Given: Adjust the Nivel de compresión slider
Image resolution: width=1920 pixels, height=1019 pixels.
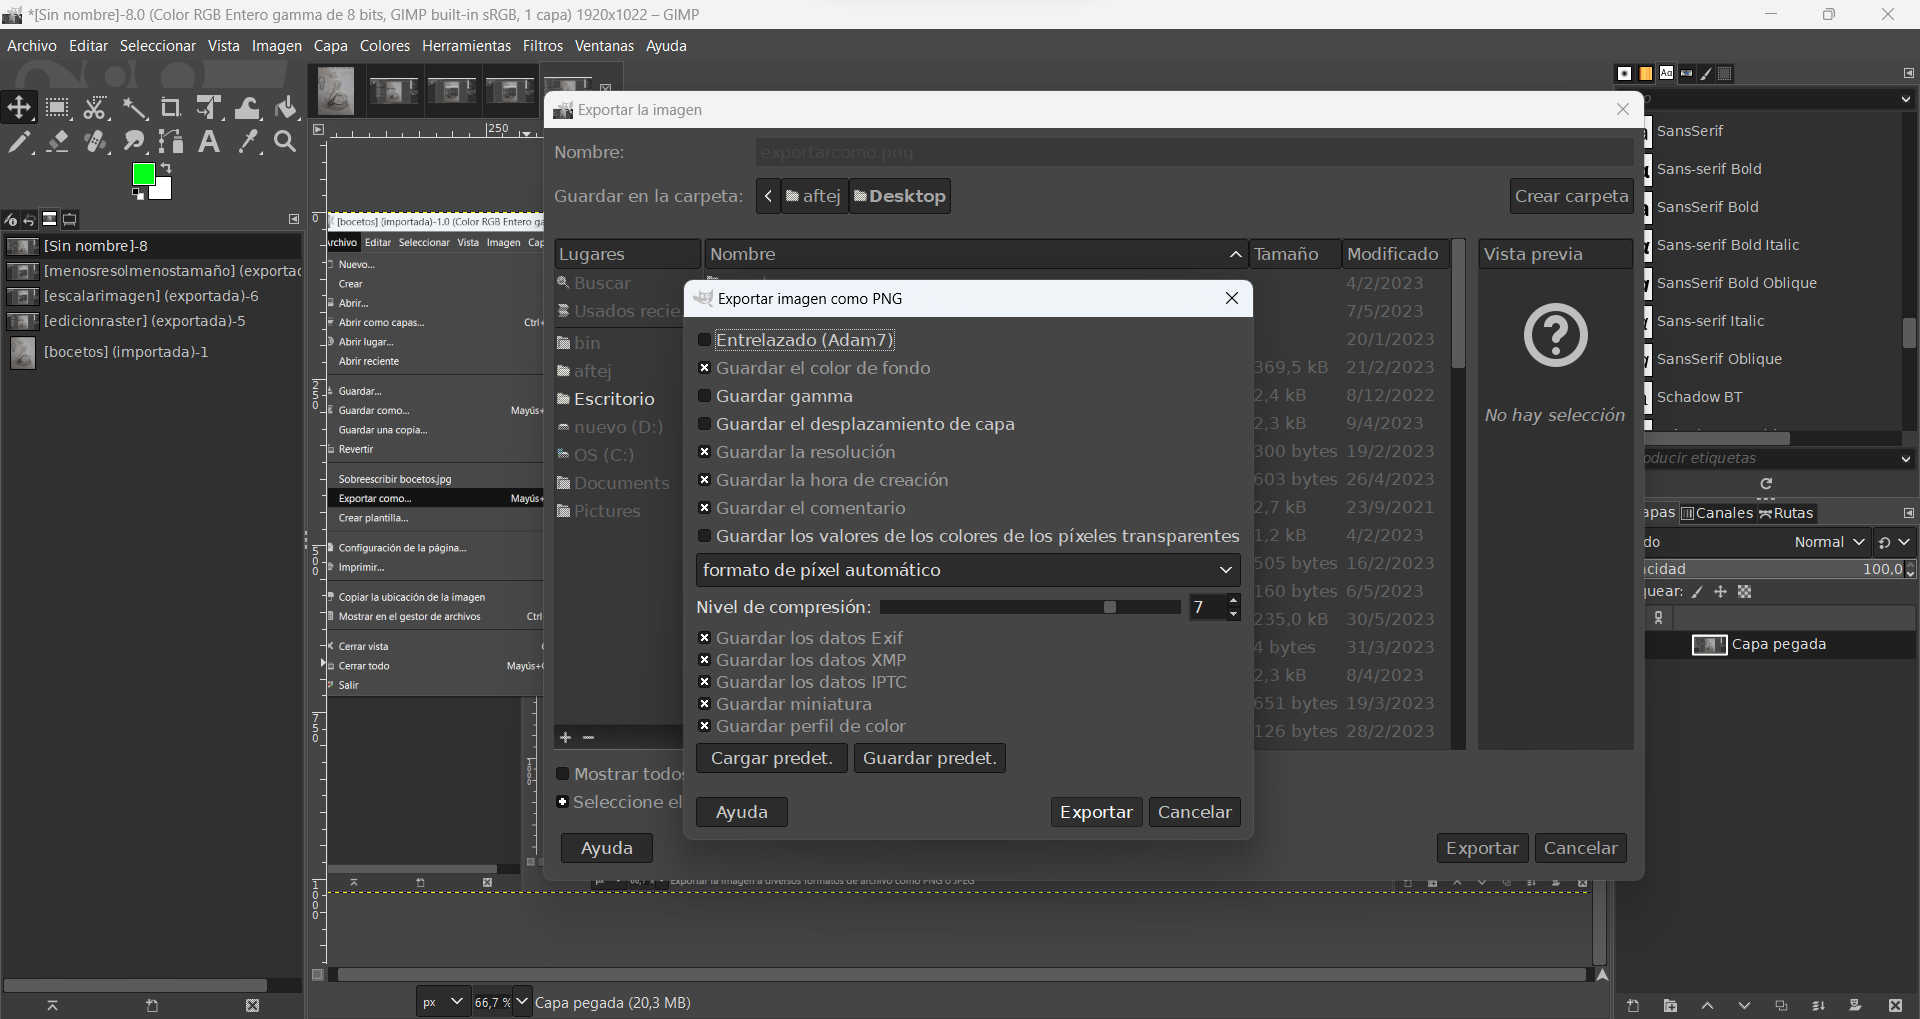Looking at the screenshot, I should tap(1030, 607).
